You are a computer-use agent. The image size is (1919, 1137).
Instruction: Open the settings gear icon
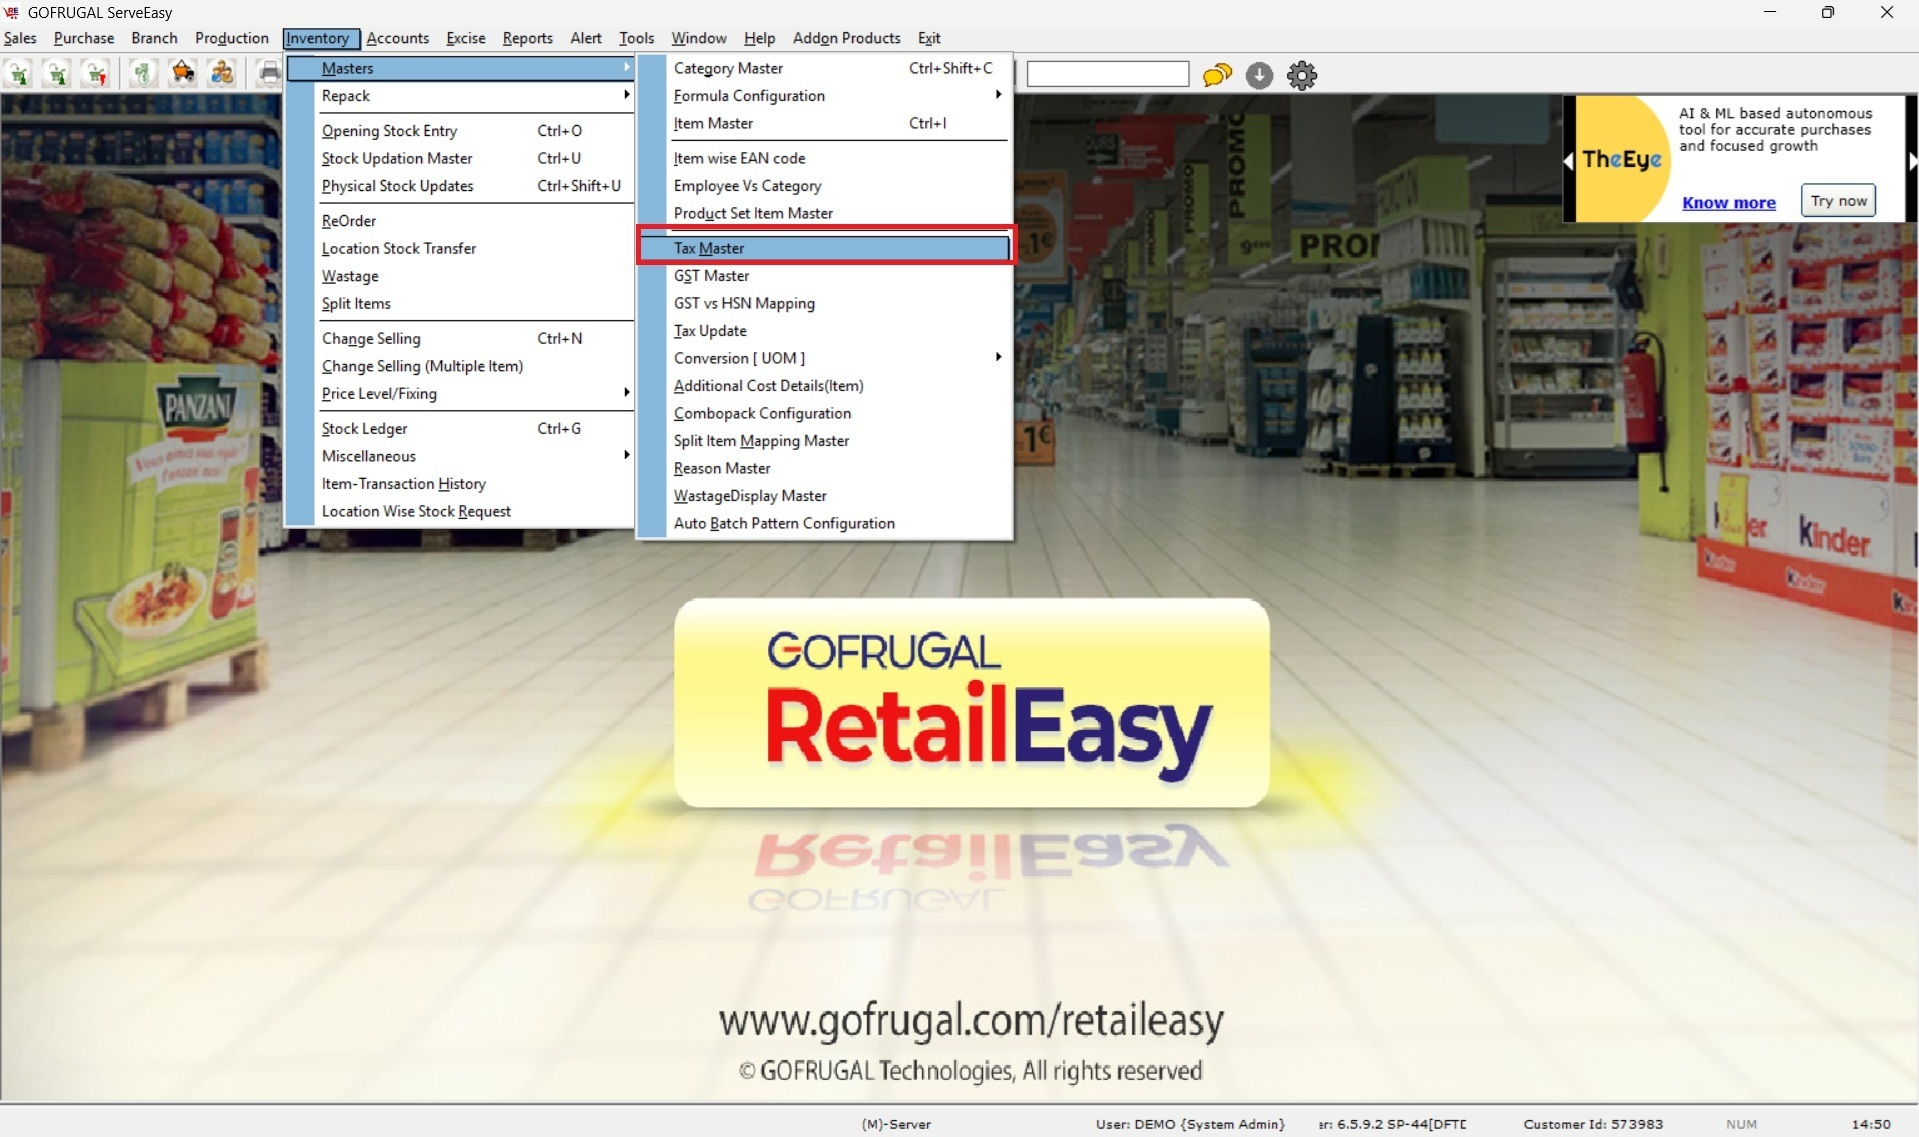tap(1302, 75)
